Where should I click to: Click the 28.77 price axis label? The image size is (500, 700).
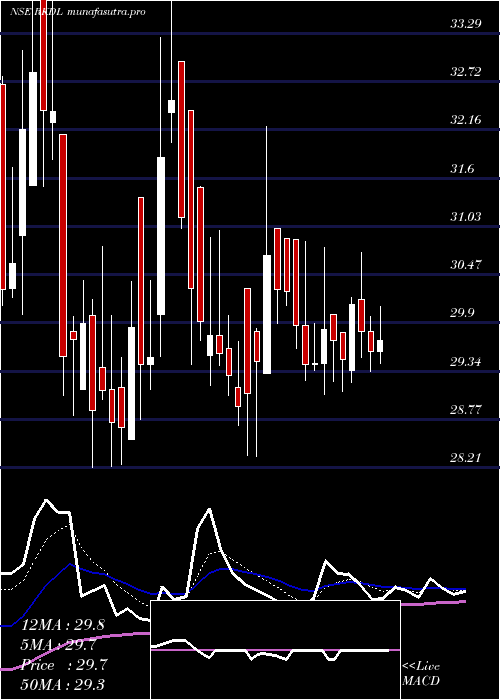click(466, 409)
